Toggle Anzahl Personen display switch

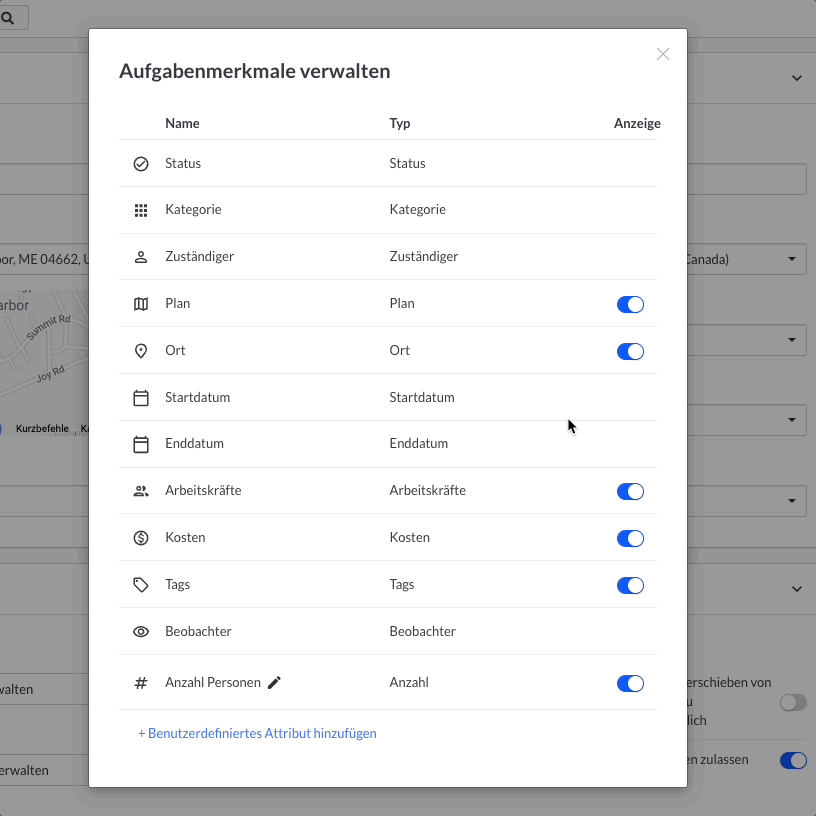coord(630,684)
